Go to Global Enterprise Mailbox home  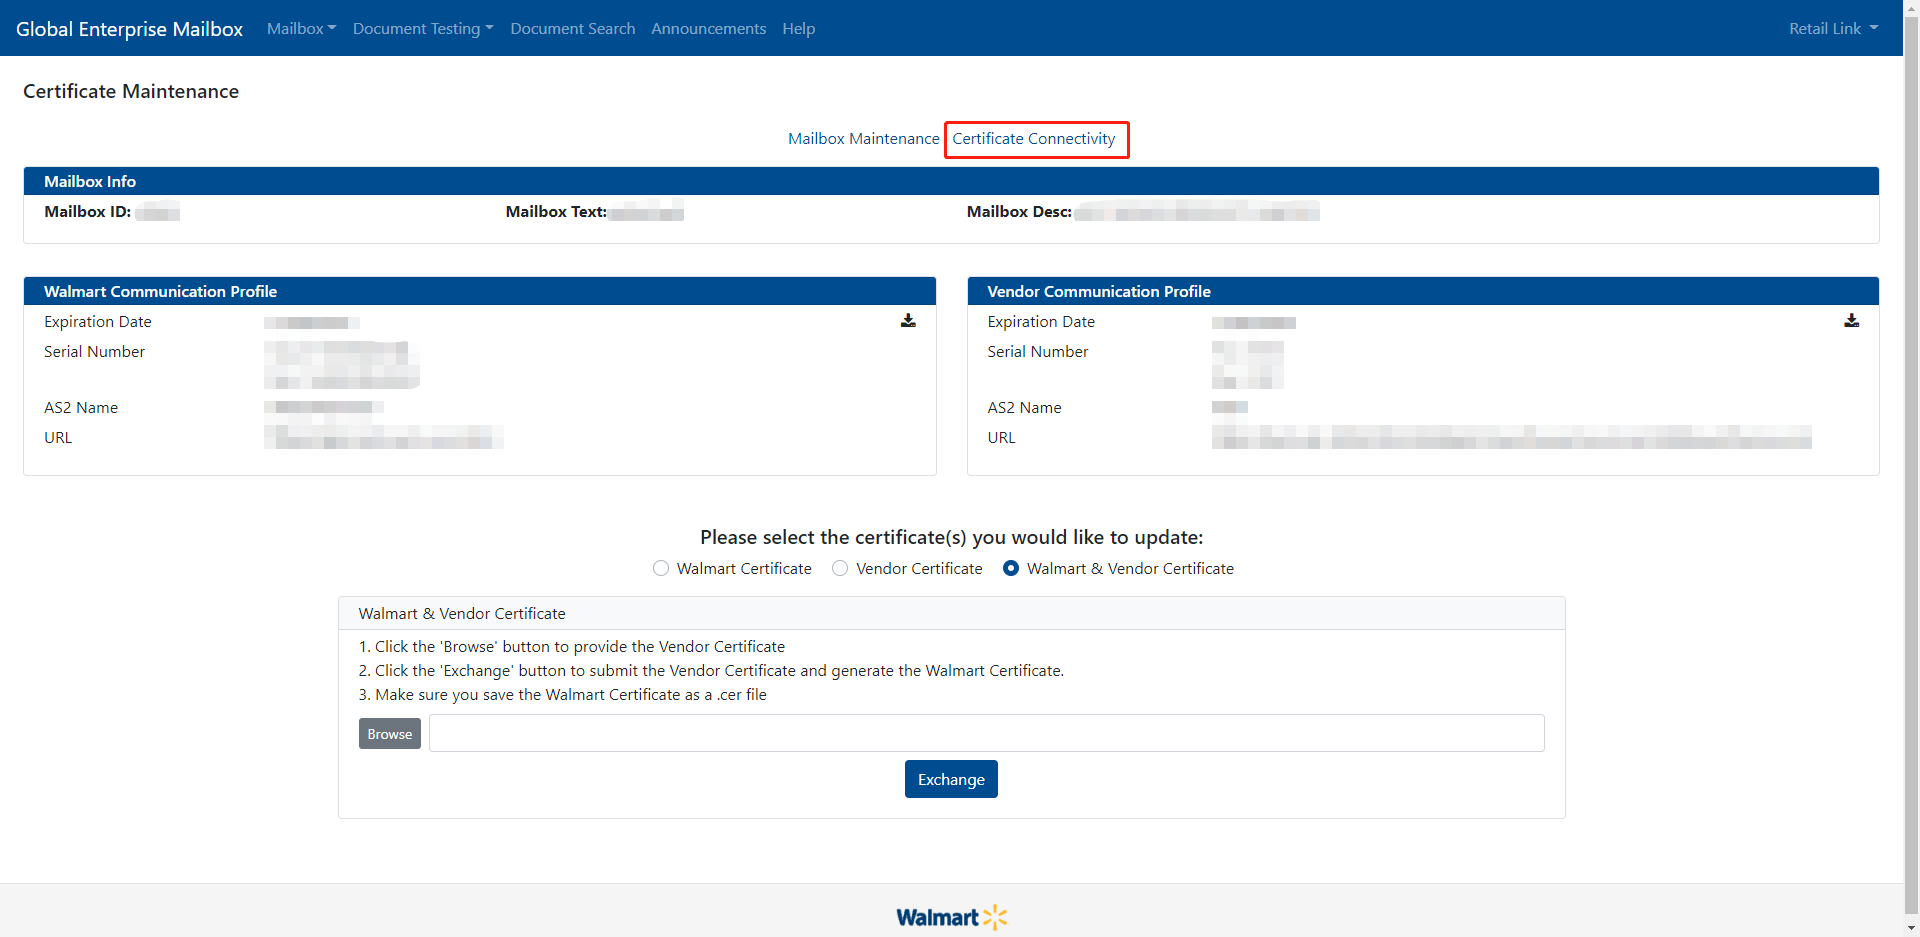click(x=129, y=29)
